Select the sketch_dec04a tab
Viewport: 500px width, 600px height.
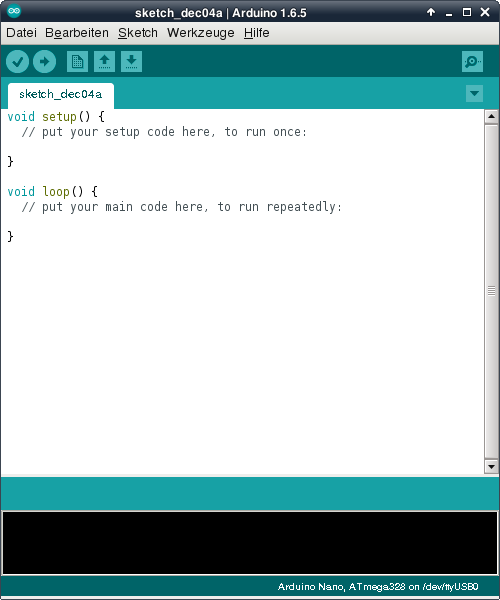[x=61, y=95]
